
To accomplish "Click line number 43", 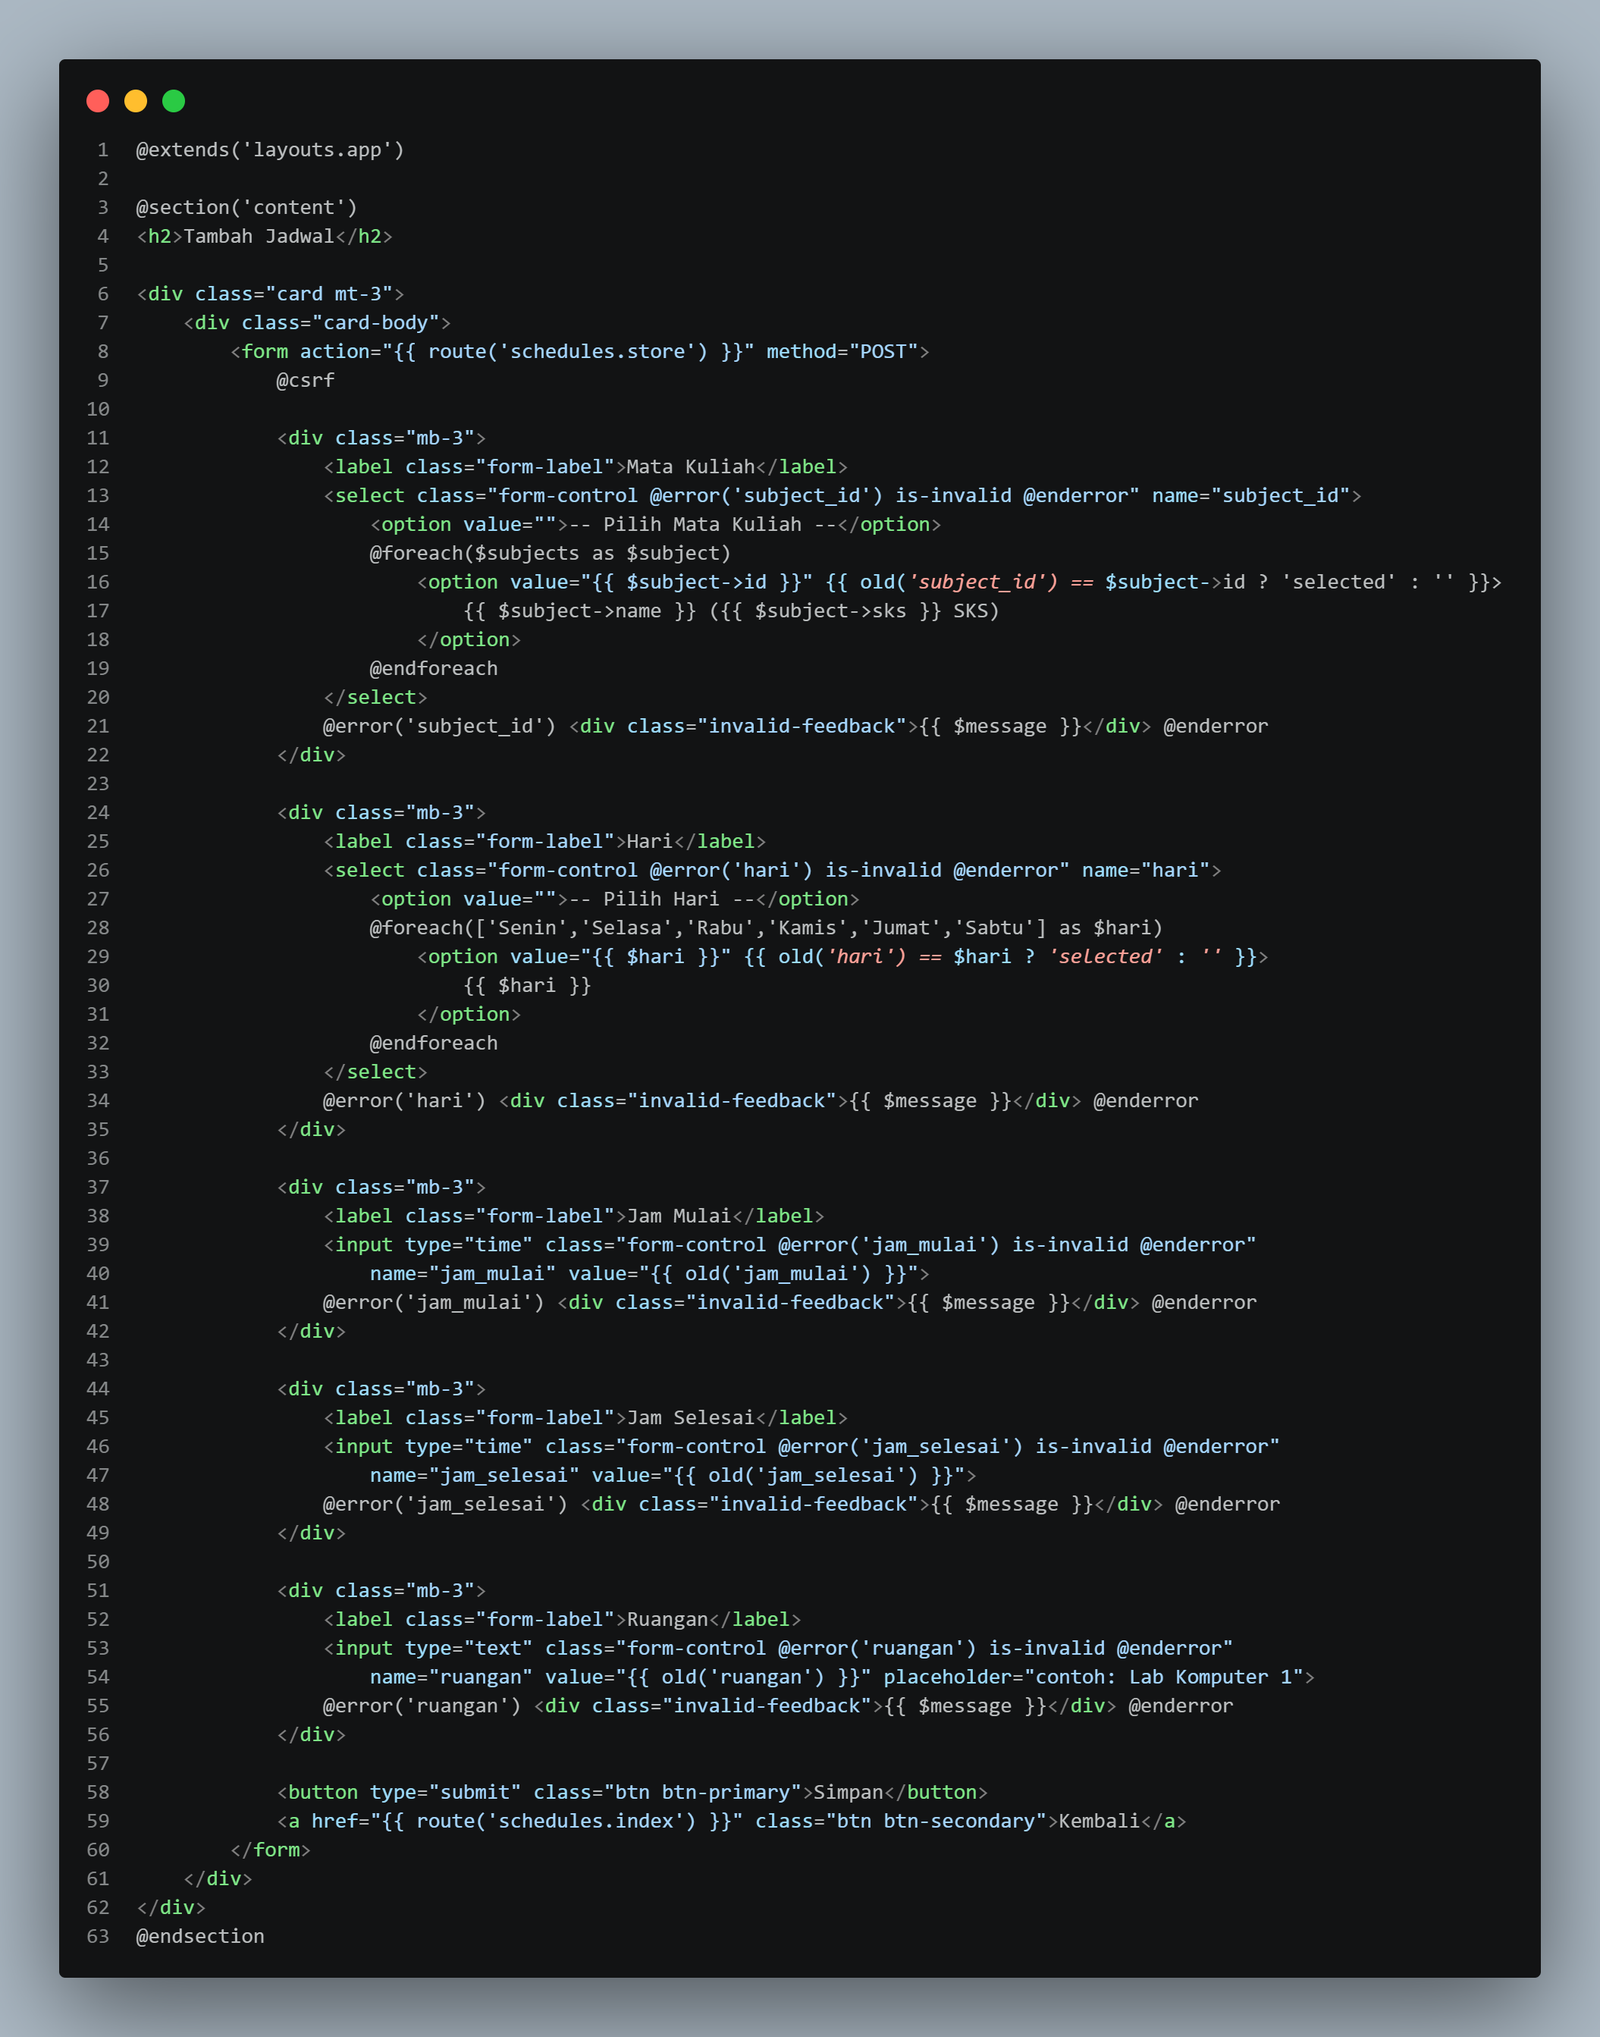I will tap(98, 1360).
